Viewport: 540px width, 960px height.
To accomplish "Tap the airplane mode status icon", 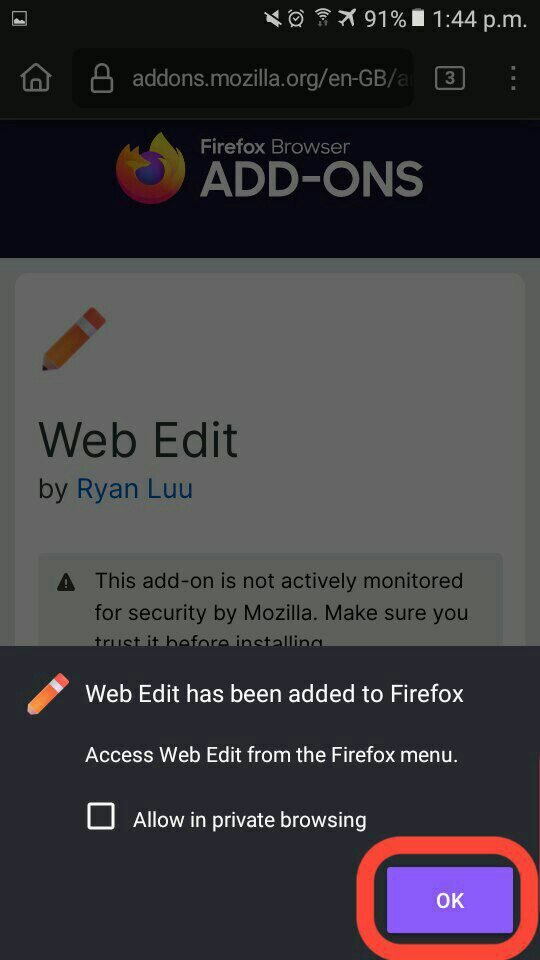I will (x=347, y=19).
